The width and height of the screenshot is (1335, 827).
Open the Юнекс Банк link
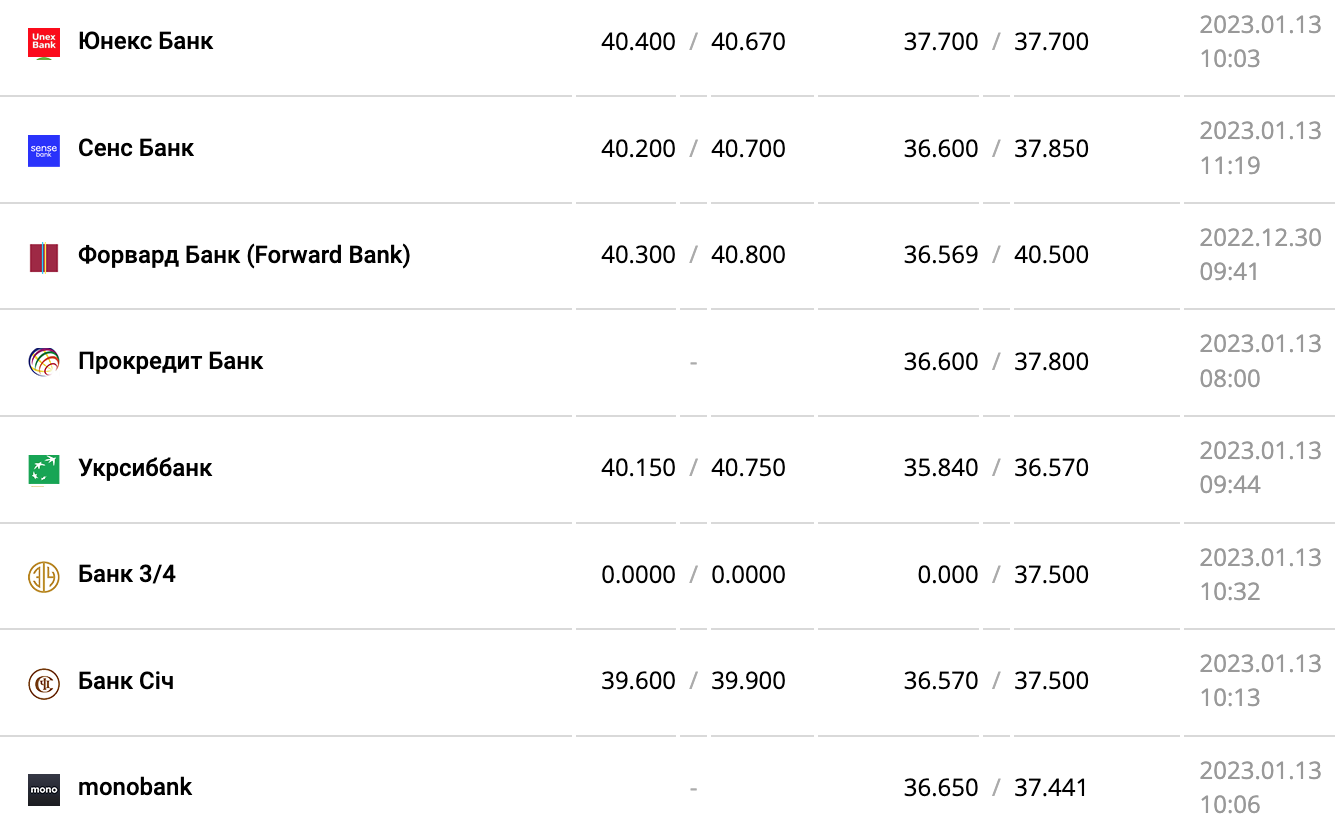coord(146,41)
